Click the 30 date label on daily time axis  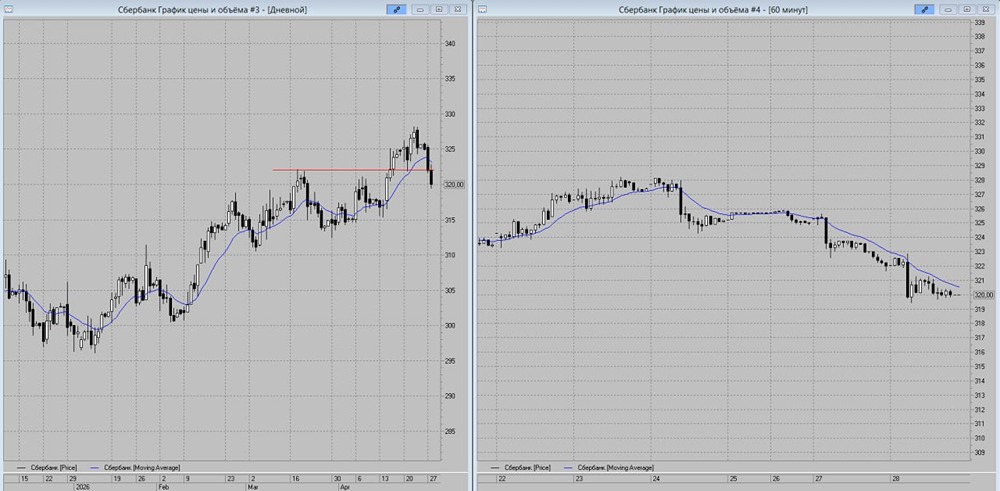point(336,478)
